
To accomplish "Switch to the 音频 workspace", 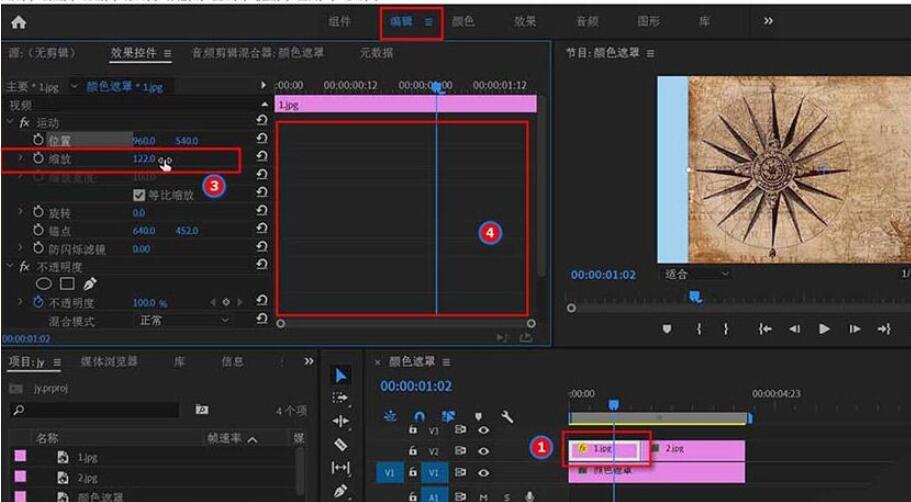I will pyautogui.click(x=587, y=21).
